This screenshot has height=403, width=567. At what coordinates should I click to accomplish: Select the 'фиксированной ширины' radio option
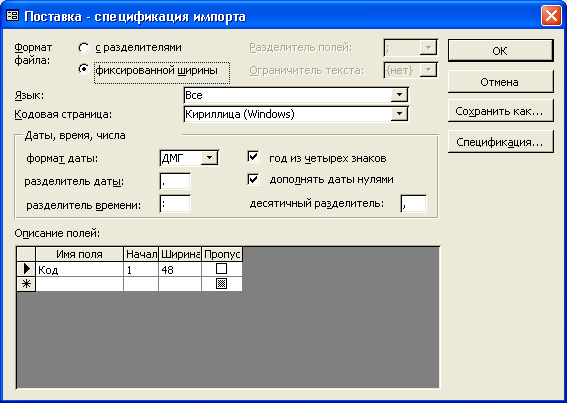(x=84, y=69)
